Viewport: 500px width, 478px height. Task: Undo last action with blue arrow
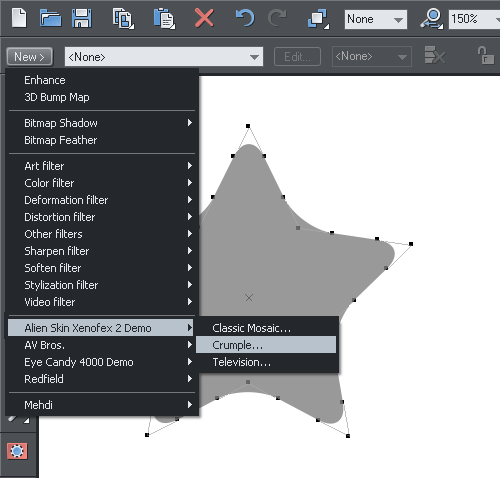tap(245, 18)
